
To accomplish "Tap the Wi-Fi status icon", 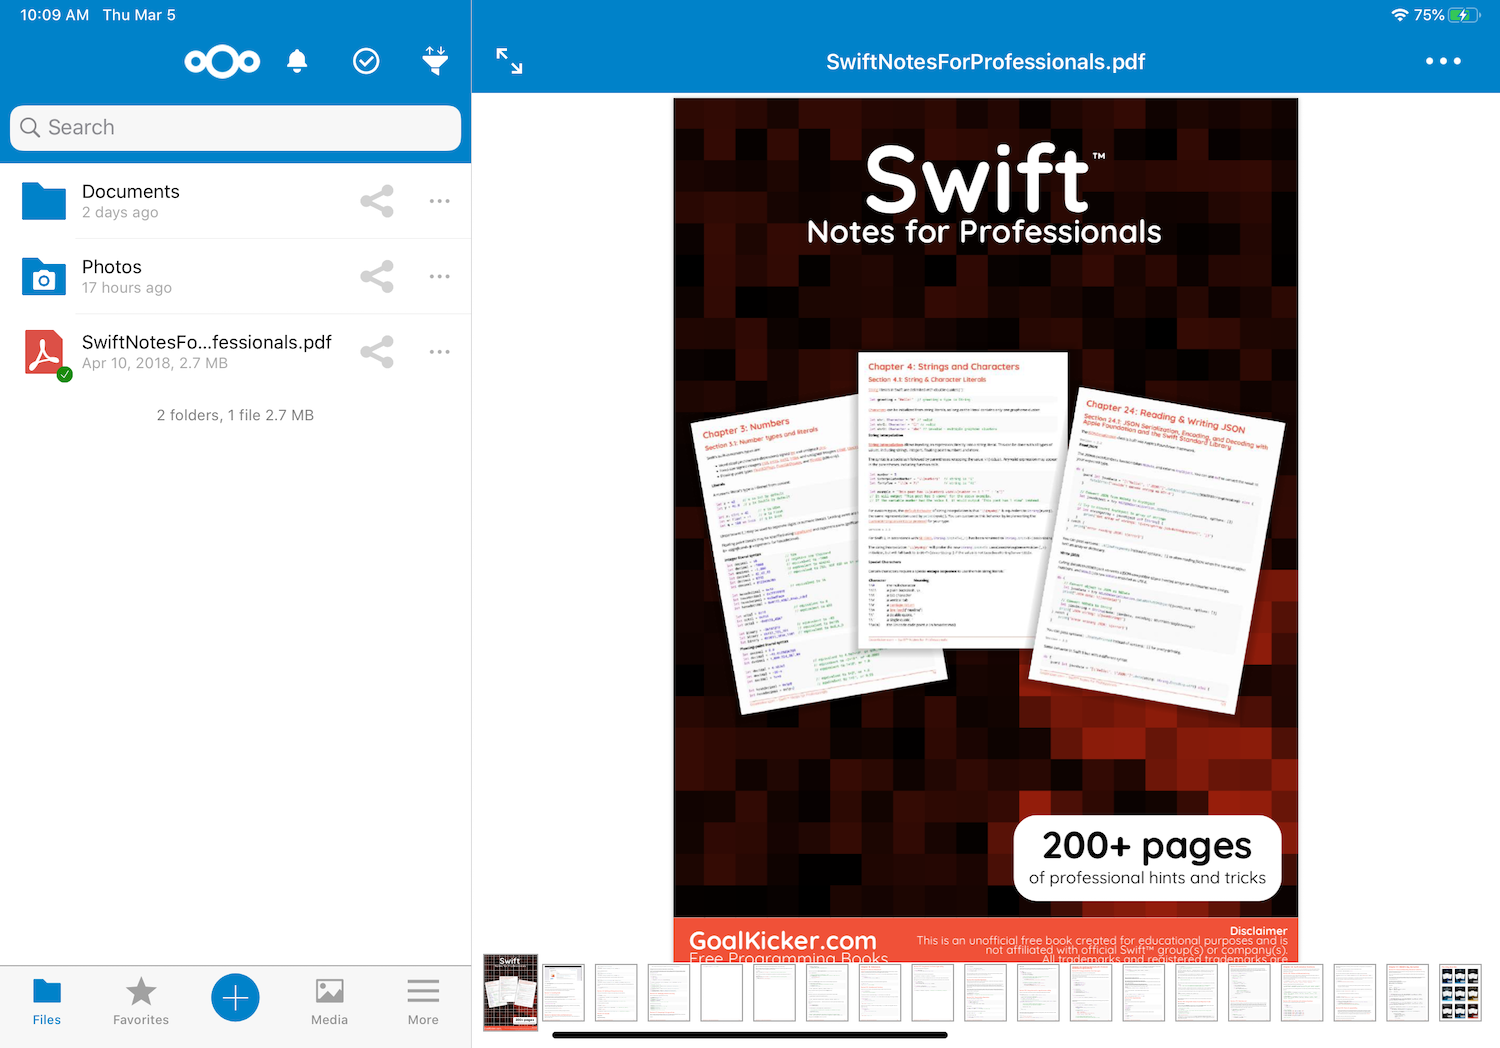I will (1400, 15).
